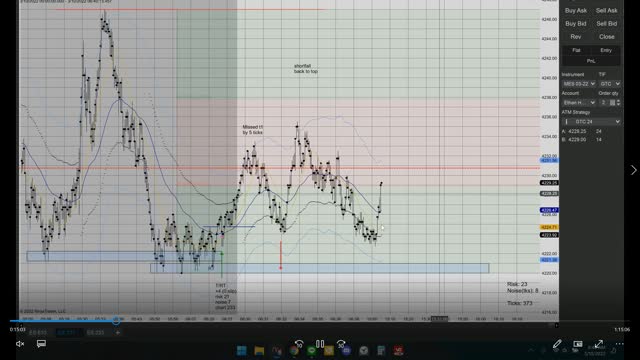
Task: Click the 0:15:03 elapsed time label
Action: pyautogui.click(x=18, y=329)
